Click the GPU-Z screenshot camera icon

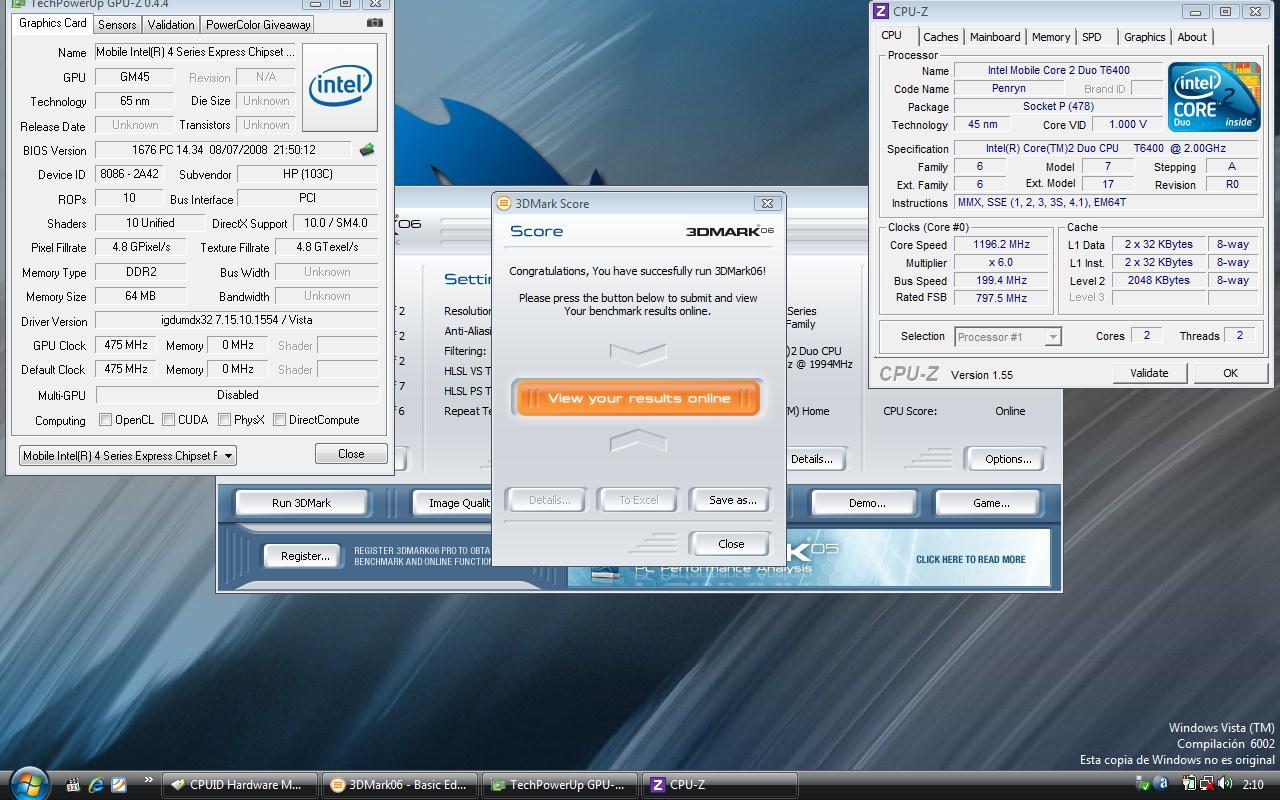pos(375,22)
